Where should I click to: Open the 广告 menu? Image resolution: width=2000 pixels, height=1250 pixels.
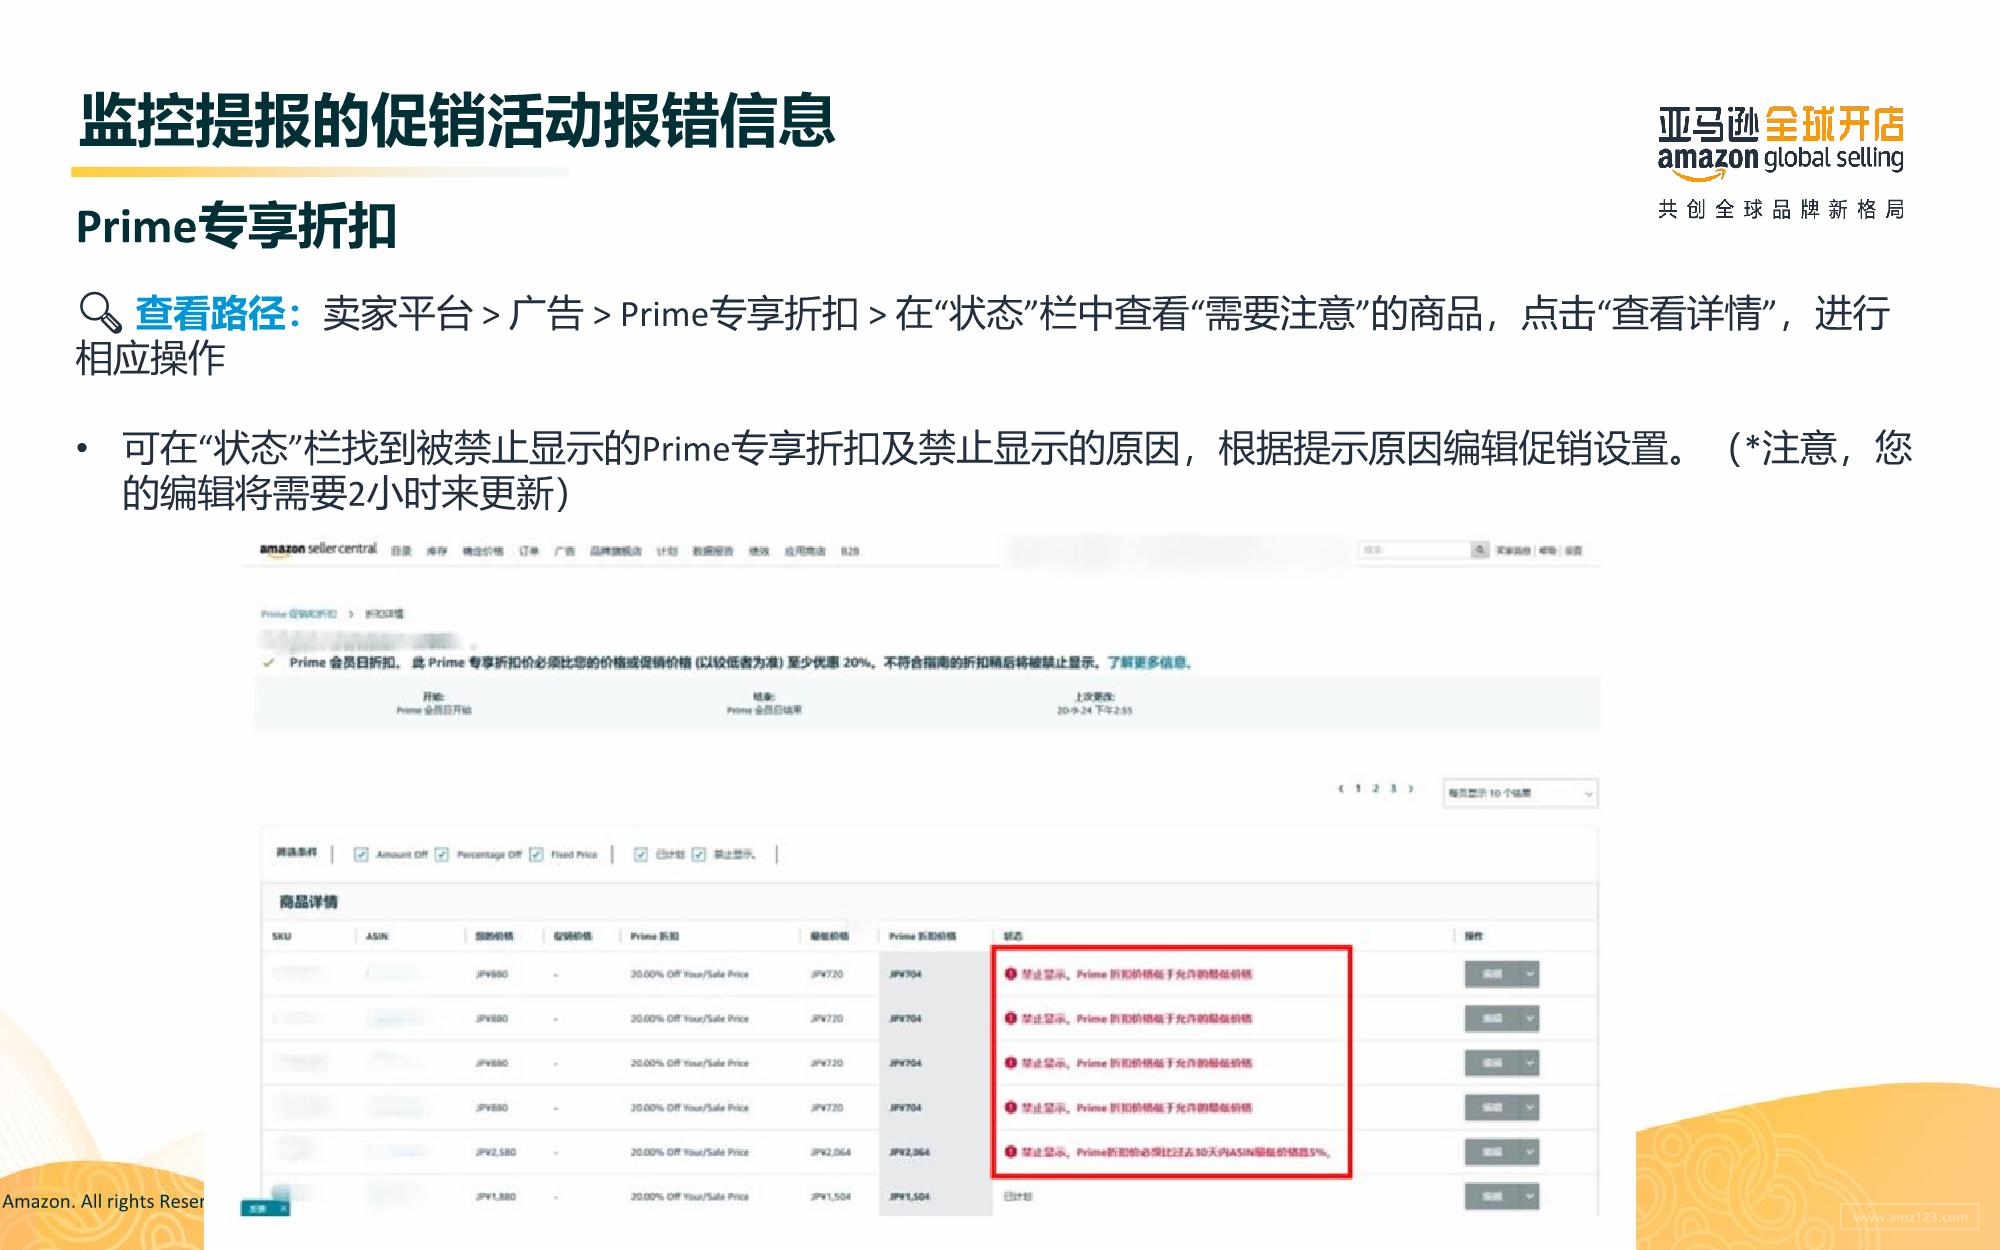coord(564,551)
